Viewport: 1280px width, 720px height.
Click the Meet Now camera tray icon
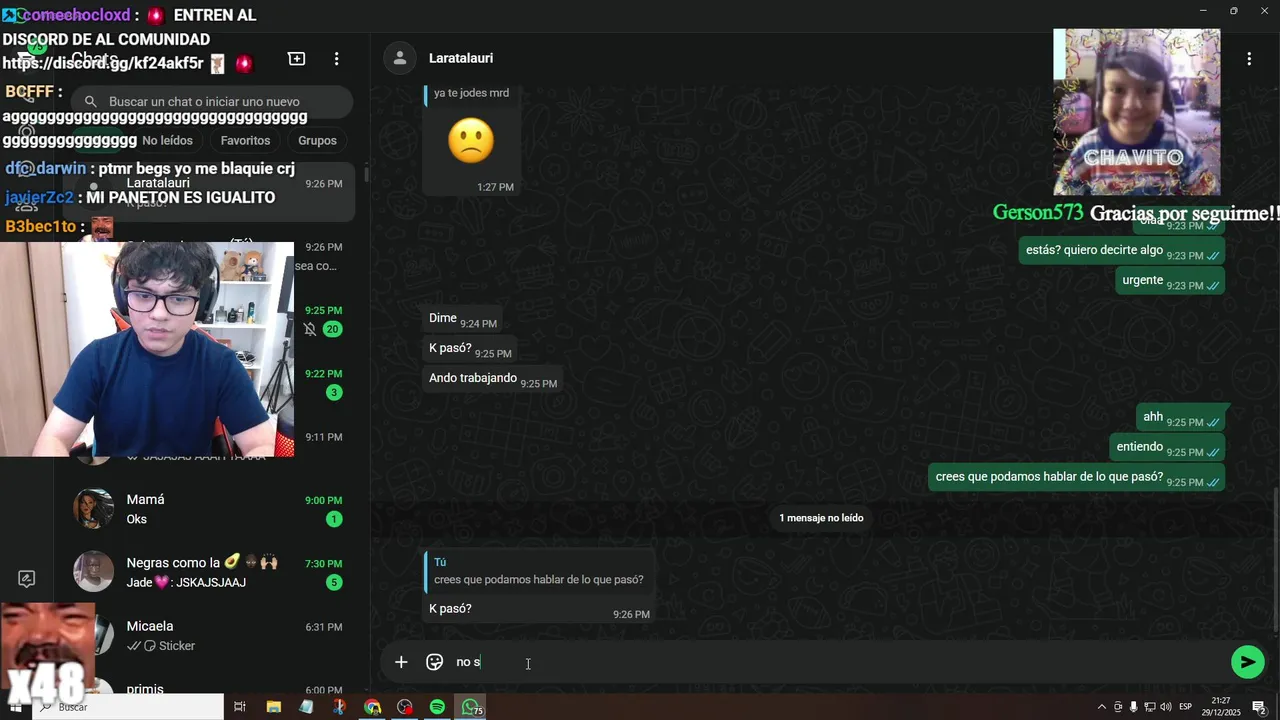(1118, 707)
